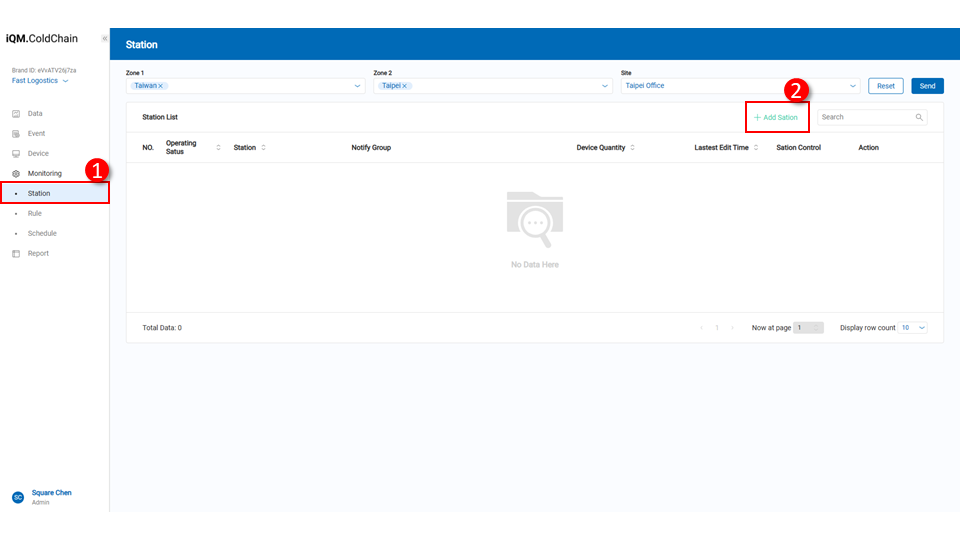Click the Add Station button
960x540 pixels.
[776, 118]
